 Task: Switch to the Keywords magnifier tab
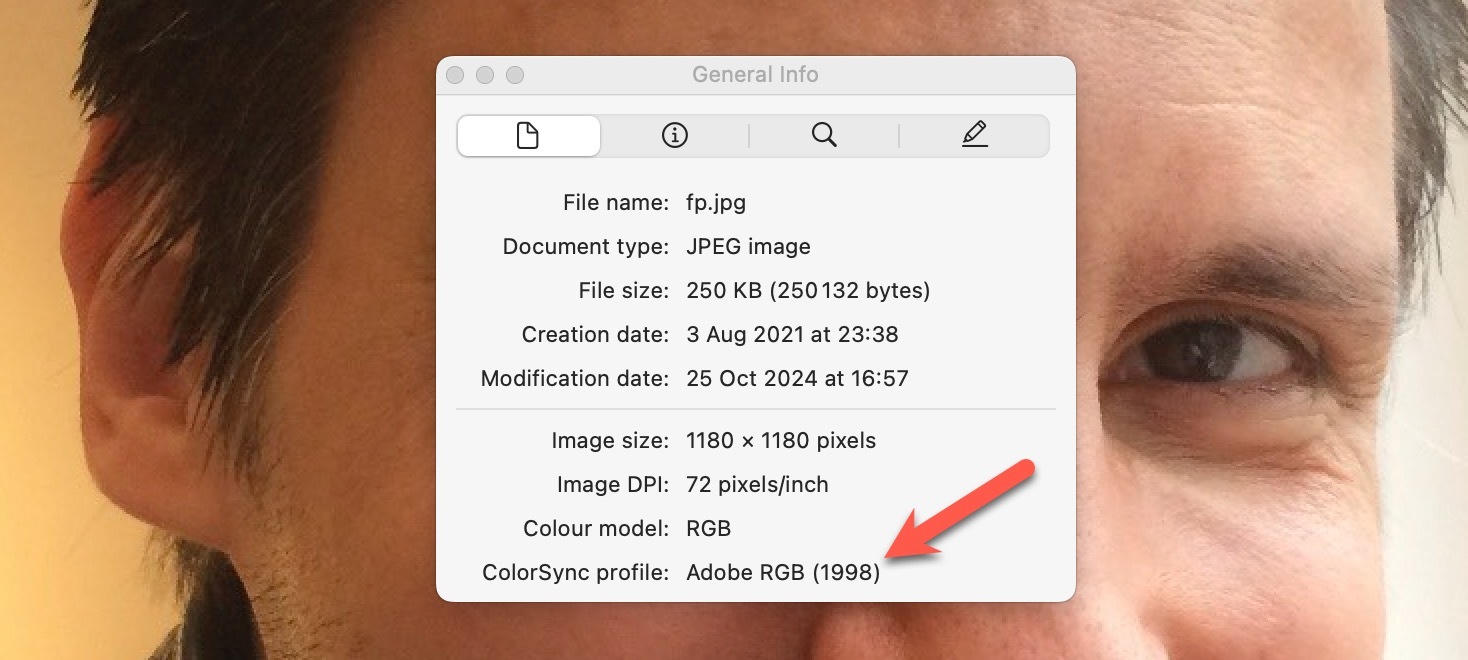[824, 136]
